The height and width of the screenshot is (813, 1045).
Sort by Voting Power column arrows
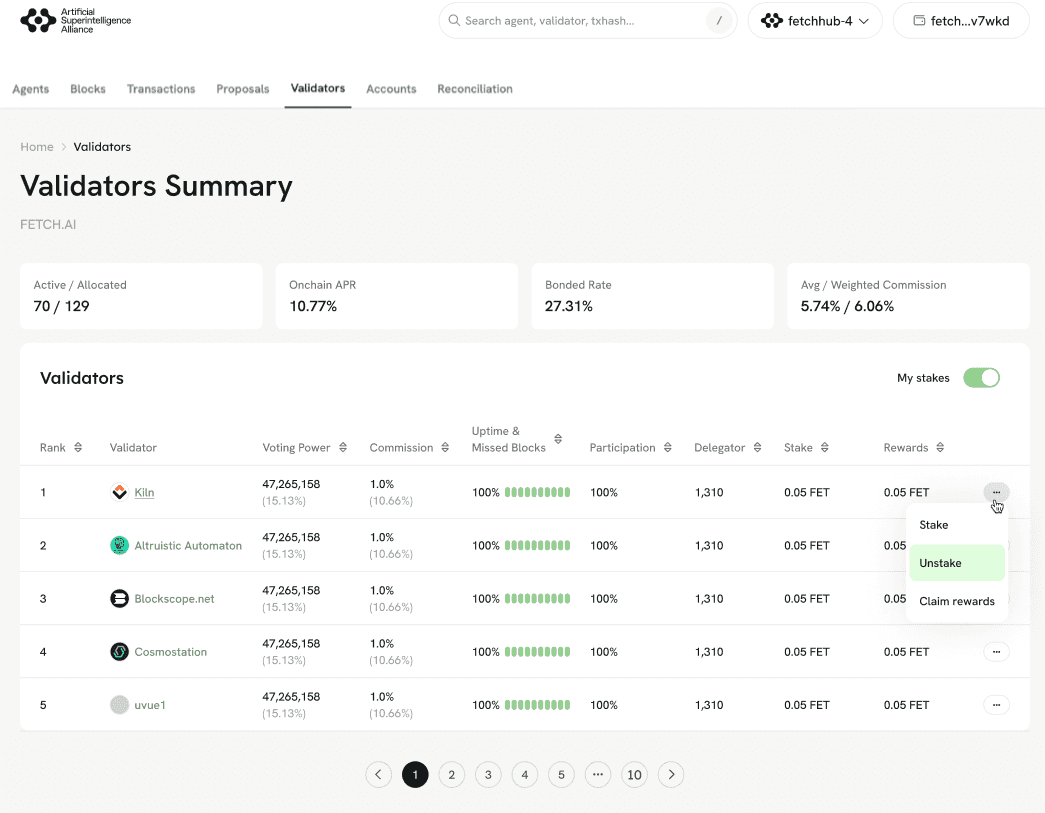click(x=343, y=447)
